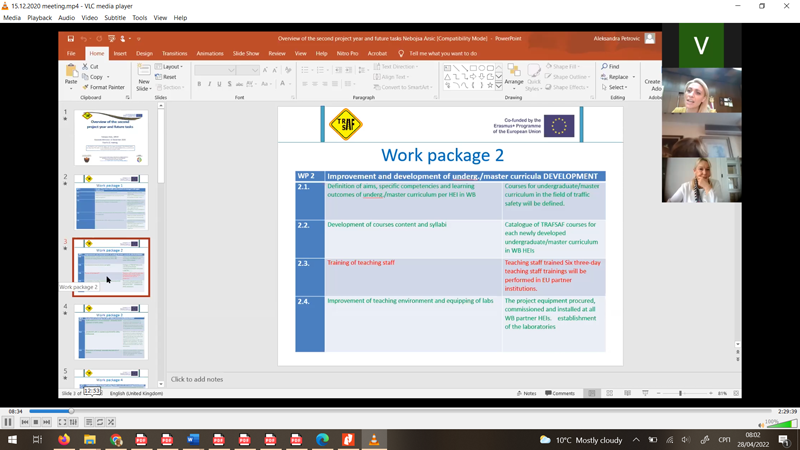Expand the Layout dropdown

point(169,66)
